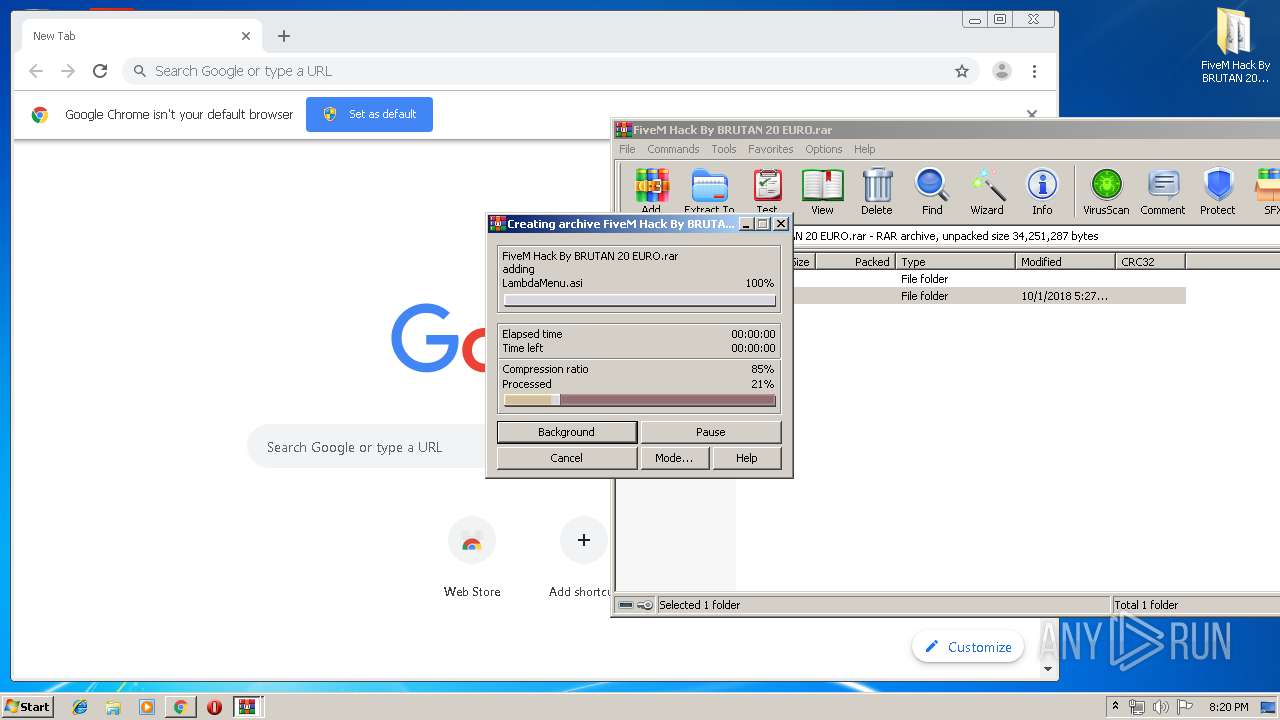Pause the archive creation
Viewport: 1280px width, 720px height.
tap(711, 432)
